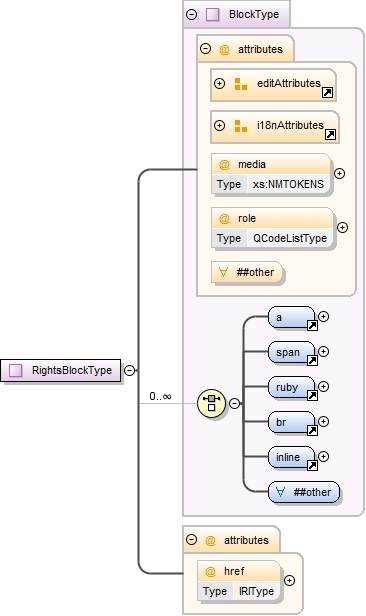The image size is (366, 616).
Task: Click the @ icon of upper attributes tab
Action: 224,50
